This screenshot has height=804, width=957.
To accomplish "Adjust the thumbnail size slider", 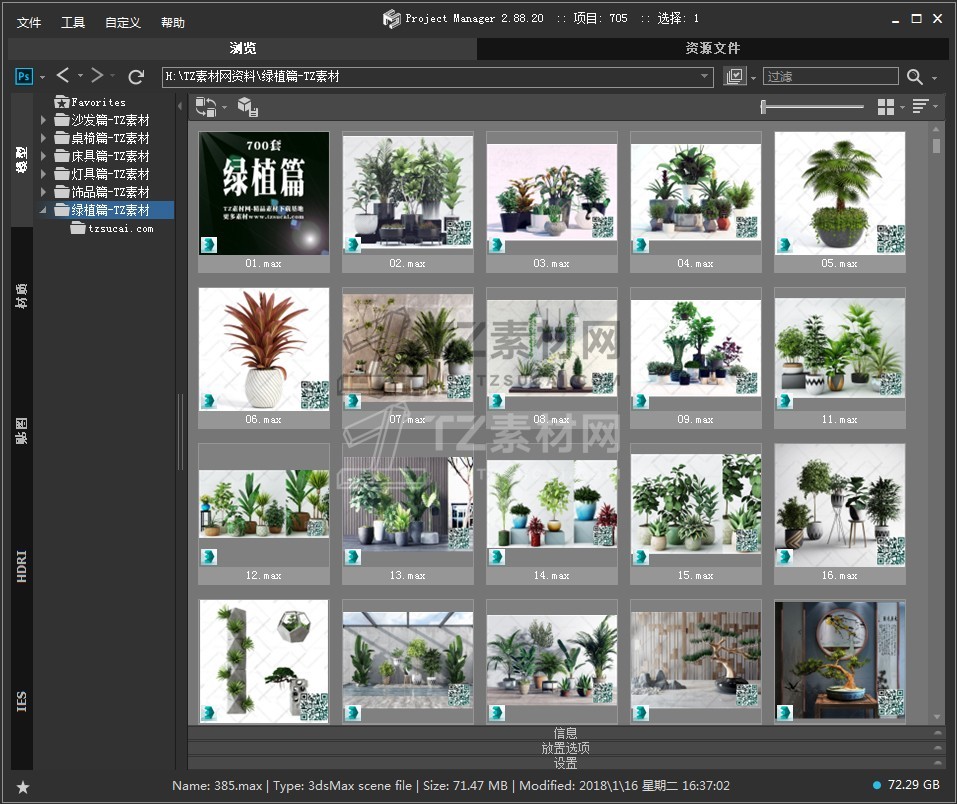I will 764,106.
